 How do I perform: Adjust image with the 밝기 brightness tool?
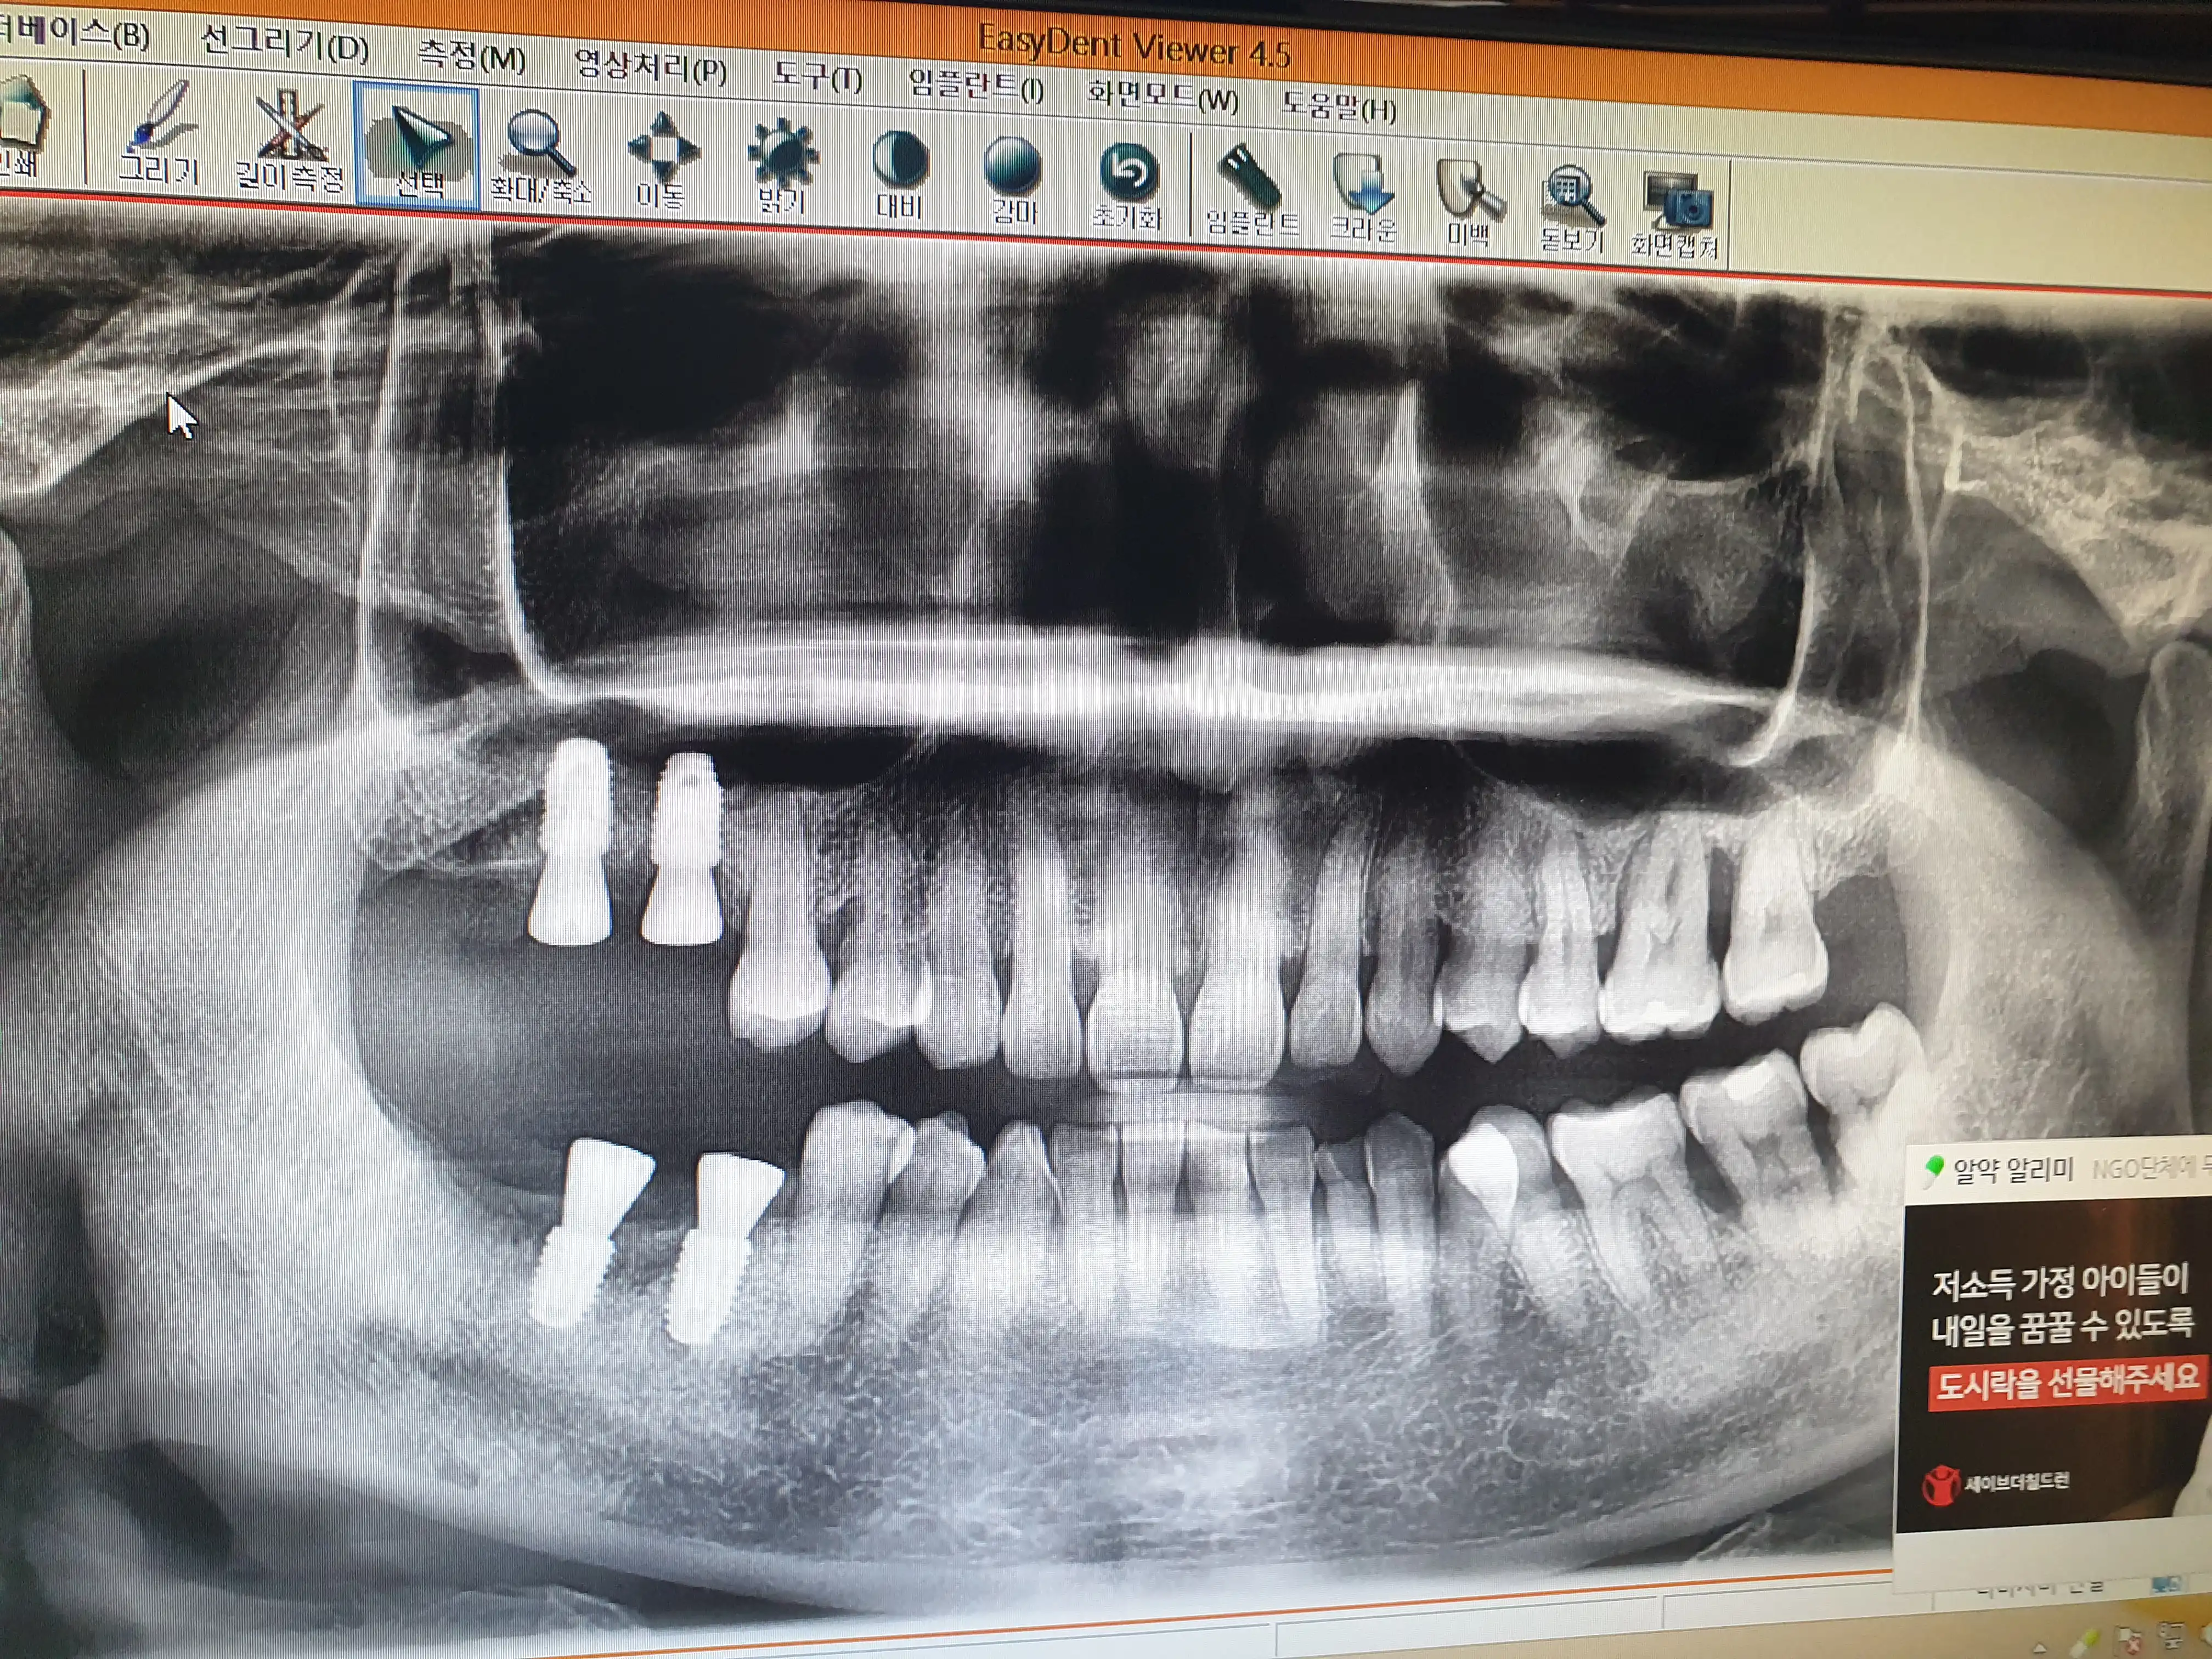tap(783, 166)
